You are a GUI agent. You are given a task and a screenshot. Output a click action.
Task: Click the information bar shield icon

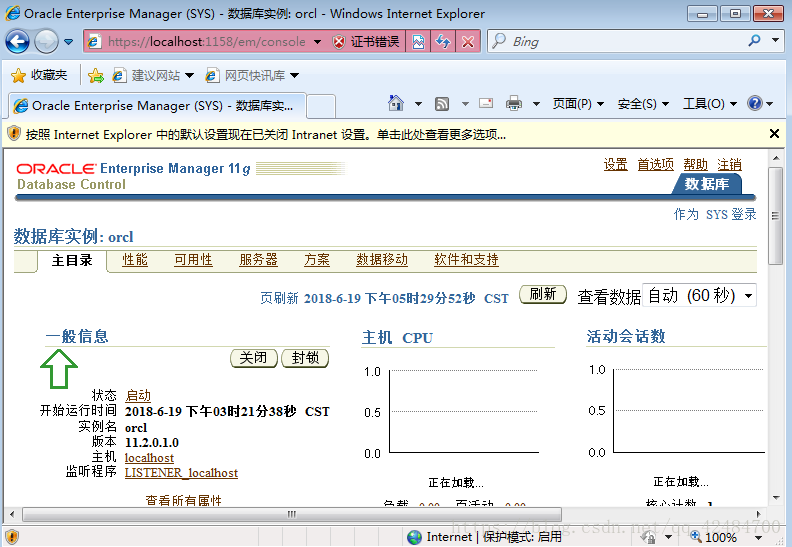[x=14, y=134]
